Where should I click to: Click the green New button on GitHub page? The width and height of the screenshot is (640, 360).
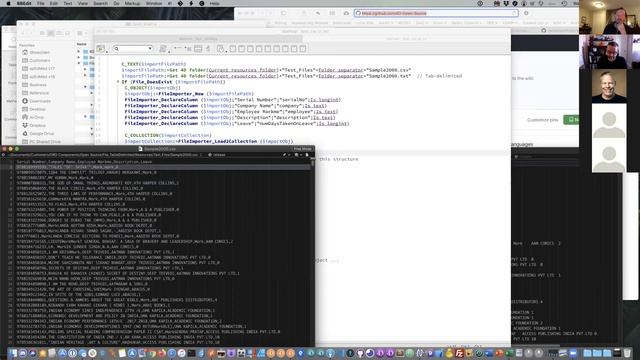pyautogui.click(x=571, y=120)
